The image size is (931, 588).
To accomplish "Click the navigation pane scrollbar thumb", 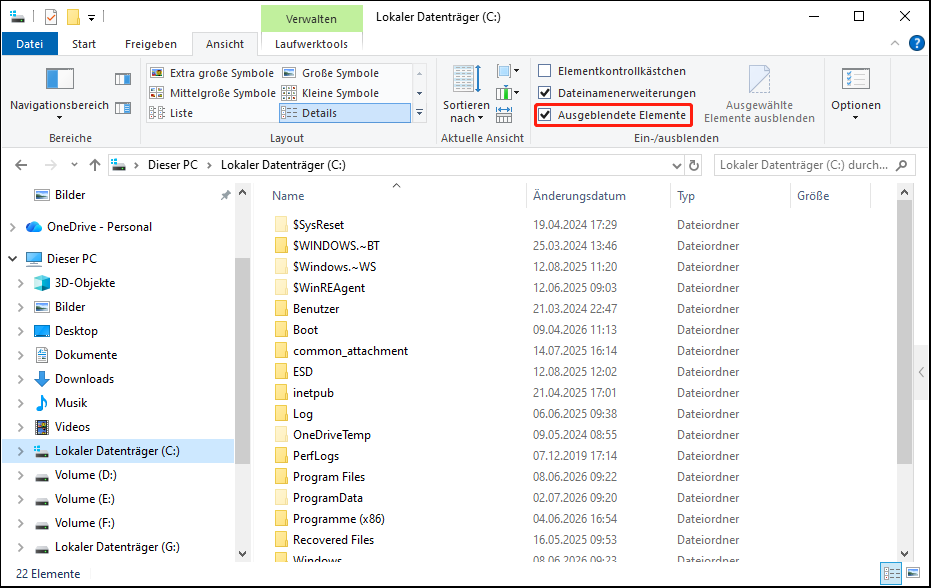I will [x=242, y=359].
